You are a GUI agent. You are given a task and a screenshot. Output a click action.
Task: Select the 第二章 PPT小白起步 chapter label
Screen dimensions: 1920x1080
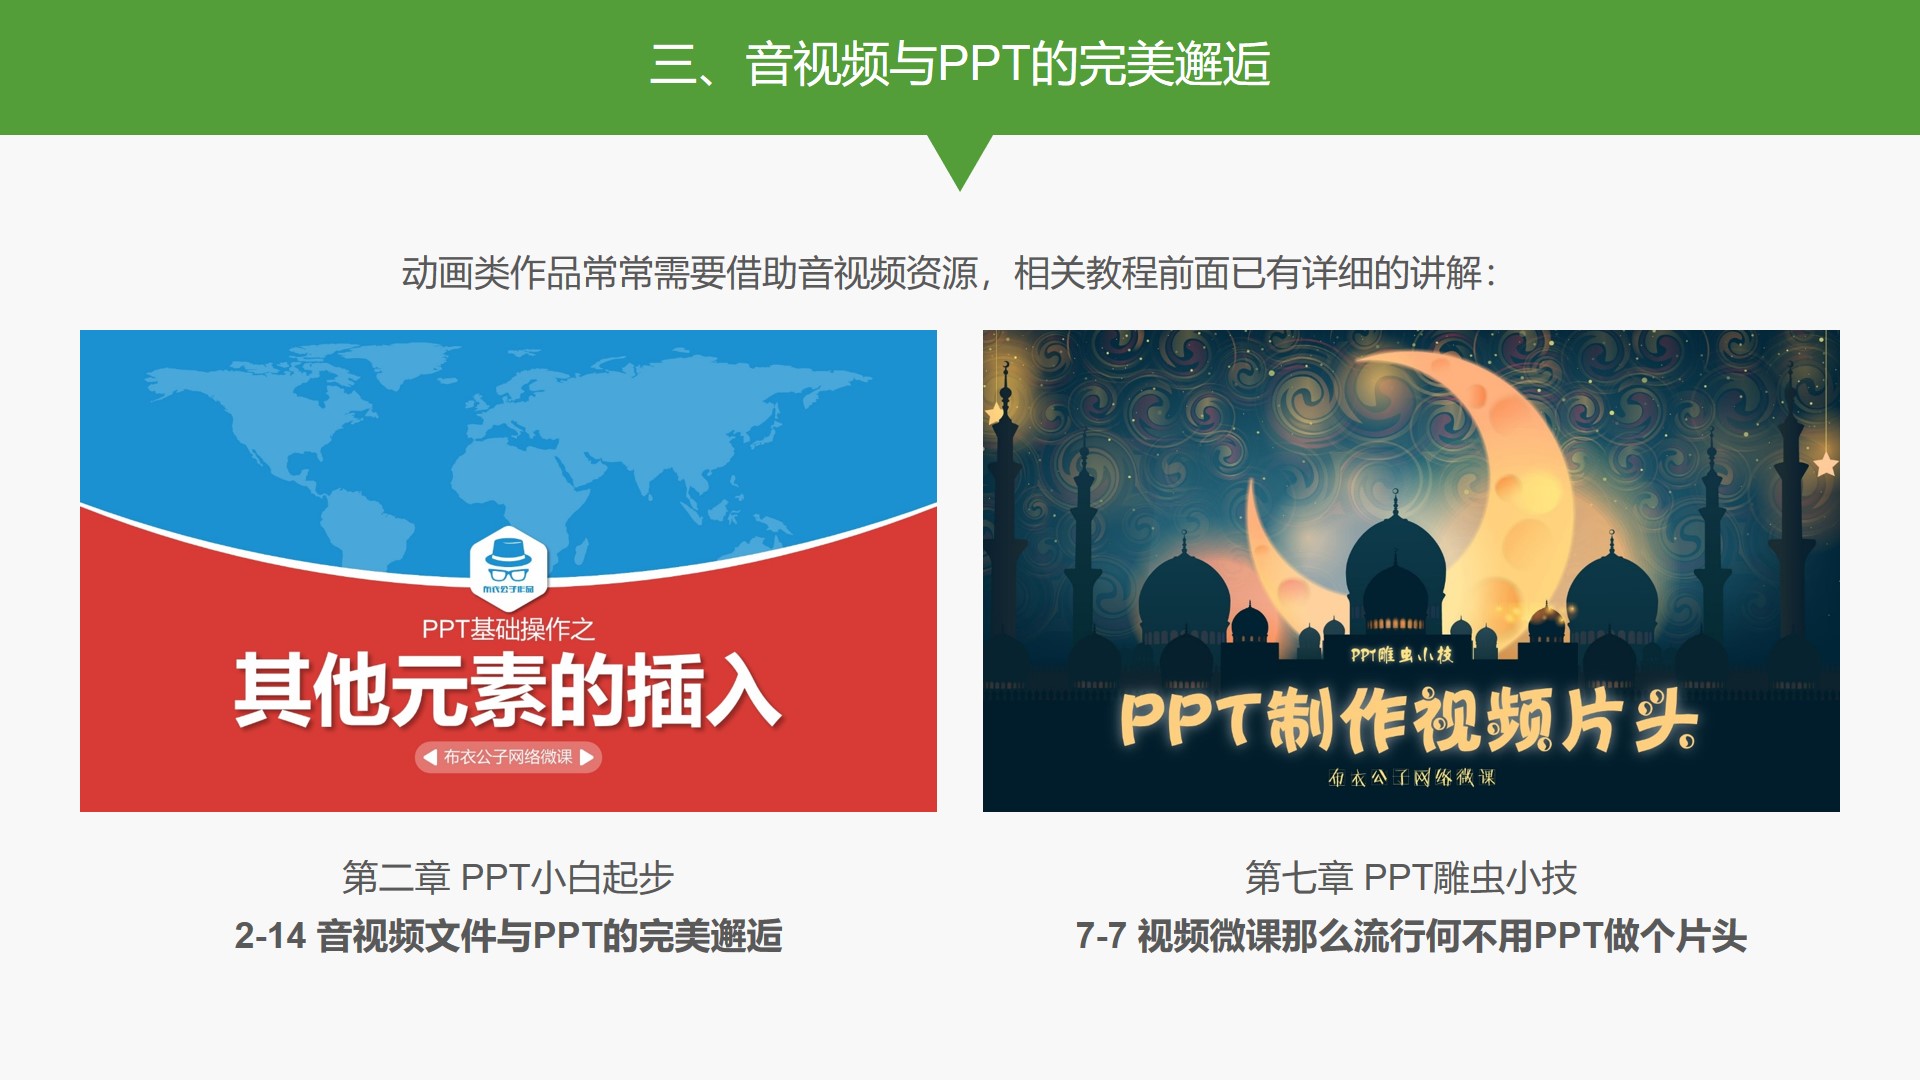click(508, 878)
